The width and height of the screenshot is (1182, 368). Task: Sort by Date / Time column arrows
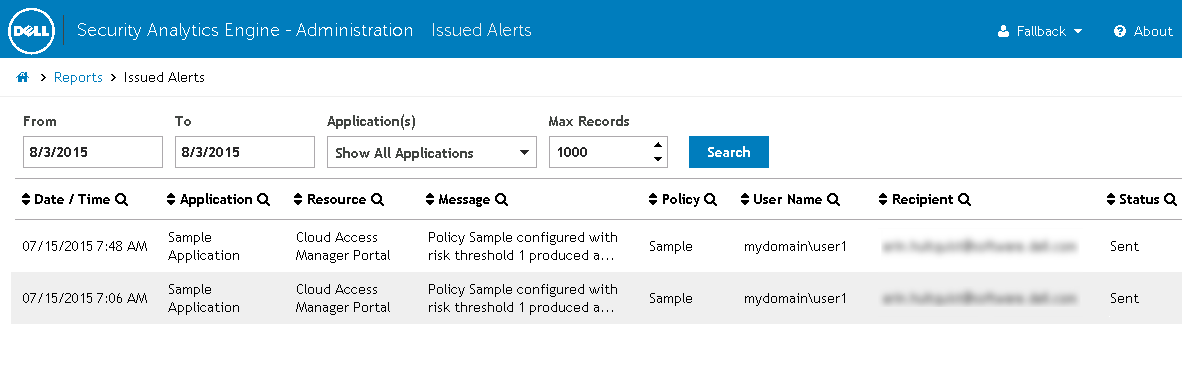26,200
